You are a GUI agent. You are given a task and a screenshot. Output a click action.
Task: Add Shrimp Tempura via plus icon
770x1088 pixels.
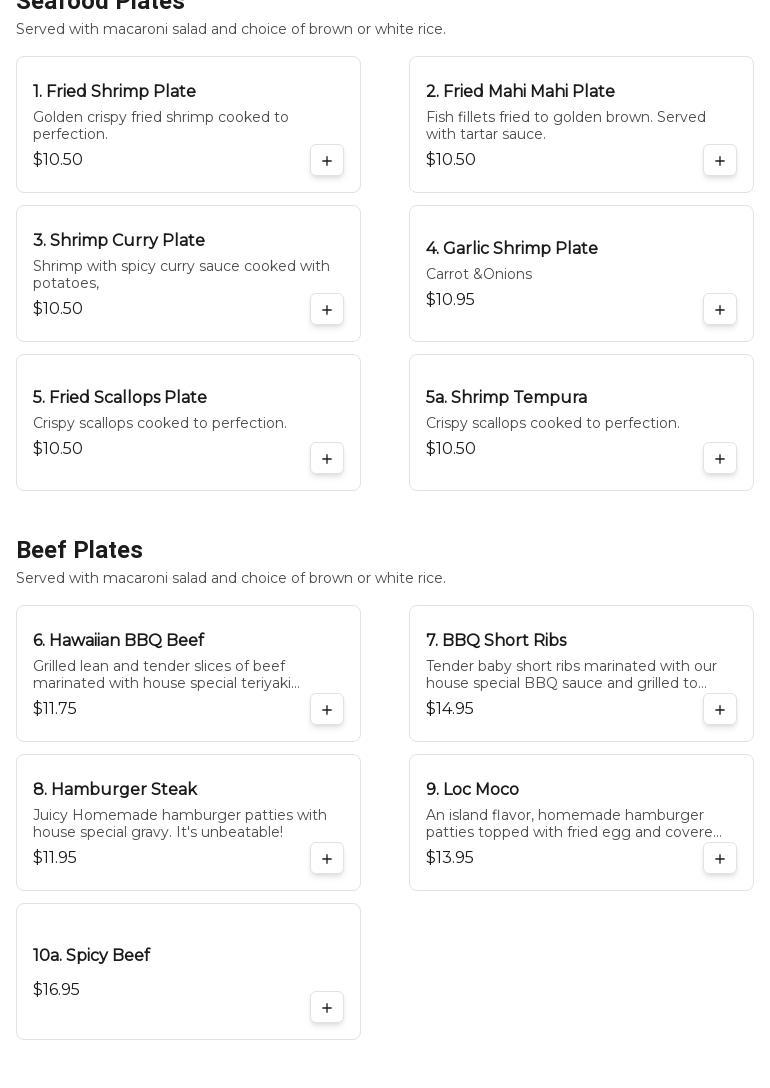pos(720,459)
